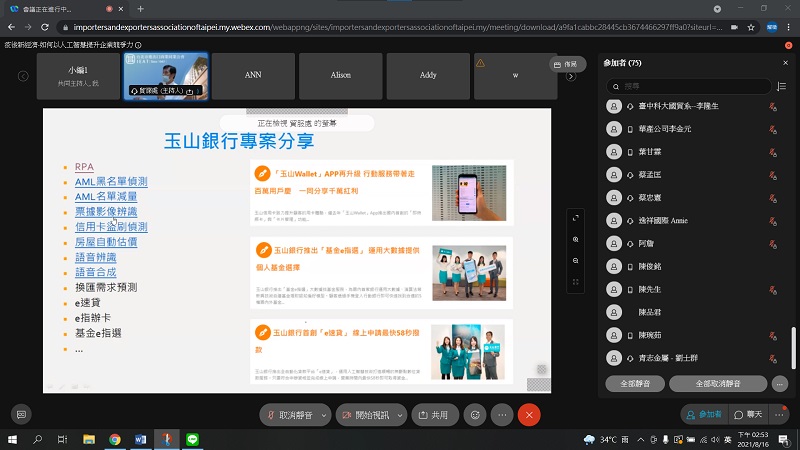Toggle mute icon for 蔡孟匡
This screenshot has width=800, height=450.
pos(773,175)
